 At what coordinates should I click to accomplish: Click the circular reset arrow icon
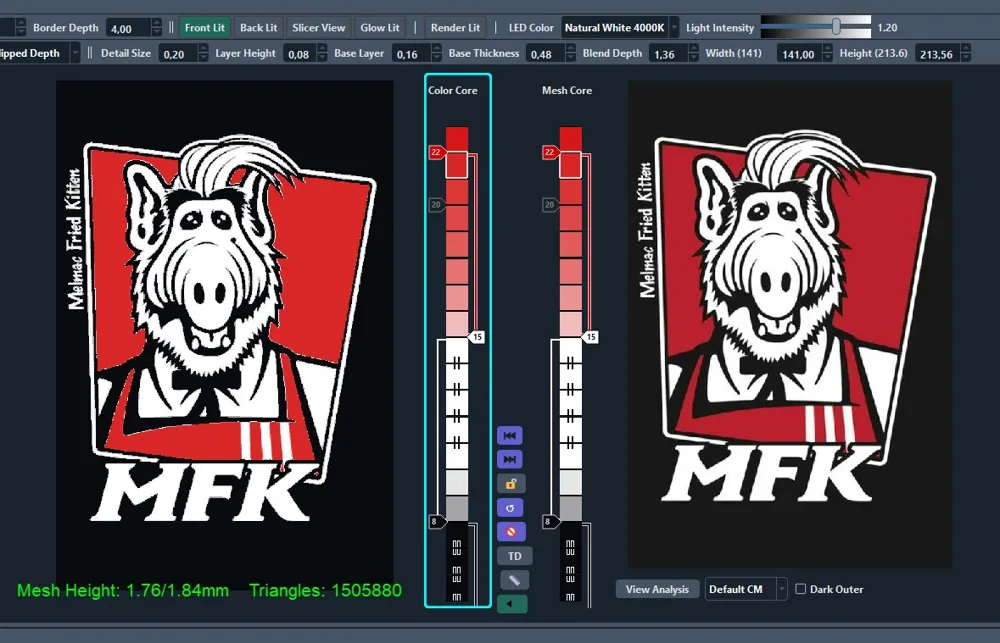[510, 508]
